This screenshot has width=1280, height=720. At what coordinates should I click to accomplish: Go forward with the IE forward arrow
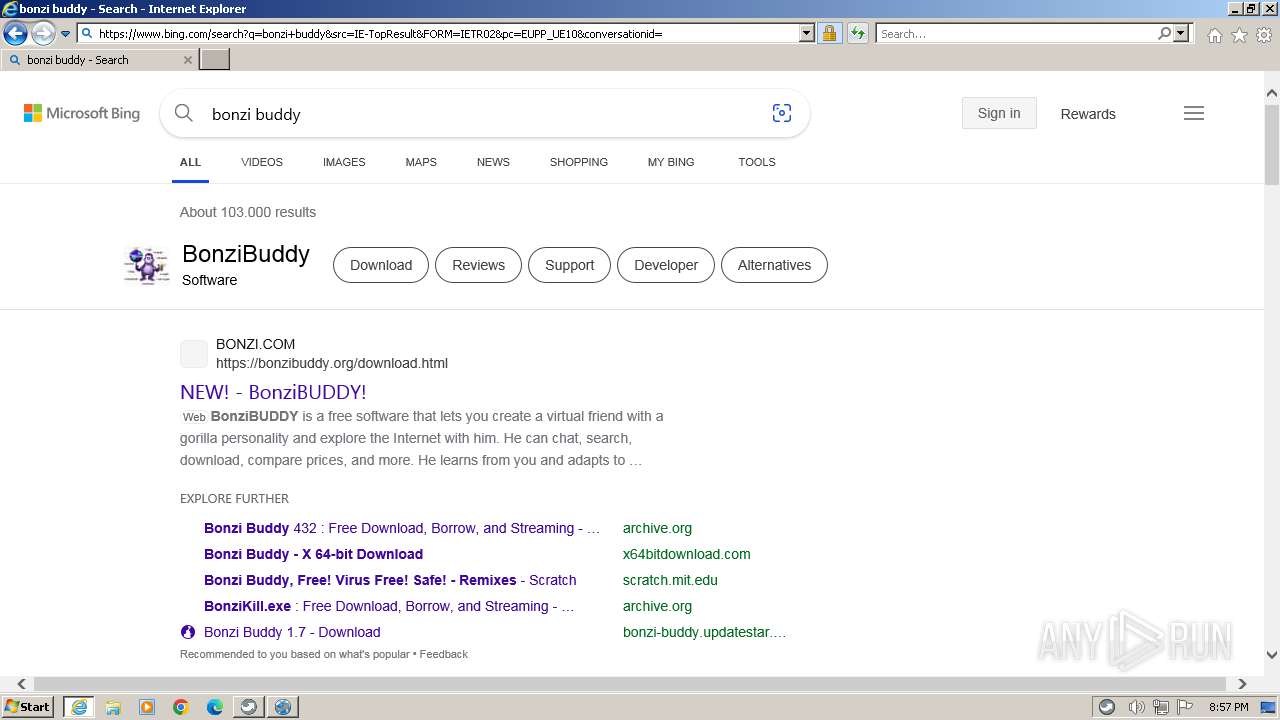point(43,34)
